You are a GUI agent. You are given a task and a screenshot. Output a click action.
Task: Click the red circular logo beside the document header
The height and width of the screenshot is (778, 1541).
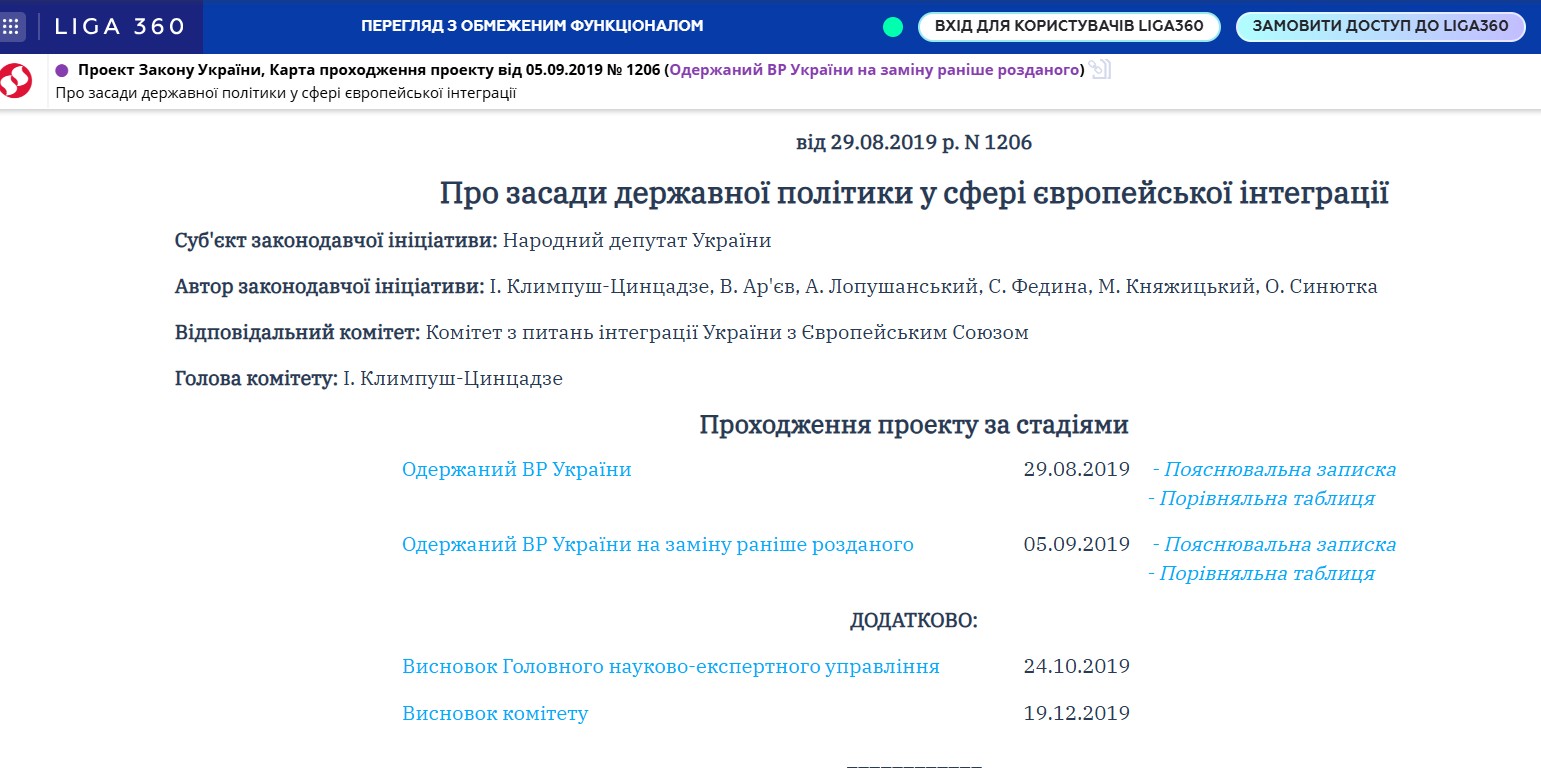16,80
